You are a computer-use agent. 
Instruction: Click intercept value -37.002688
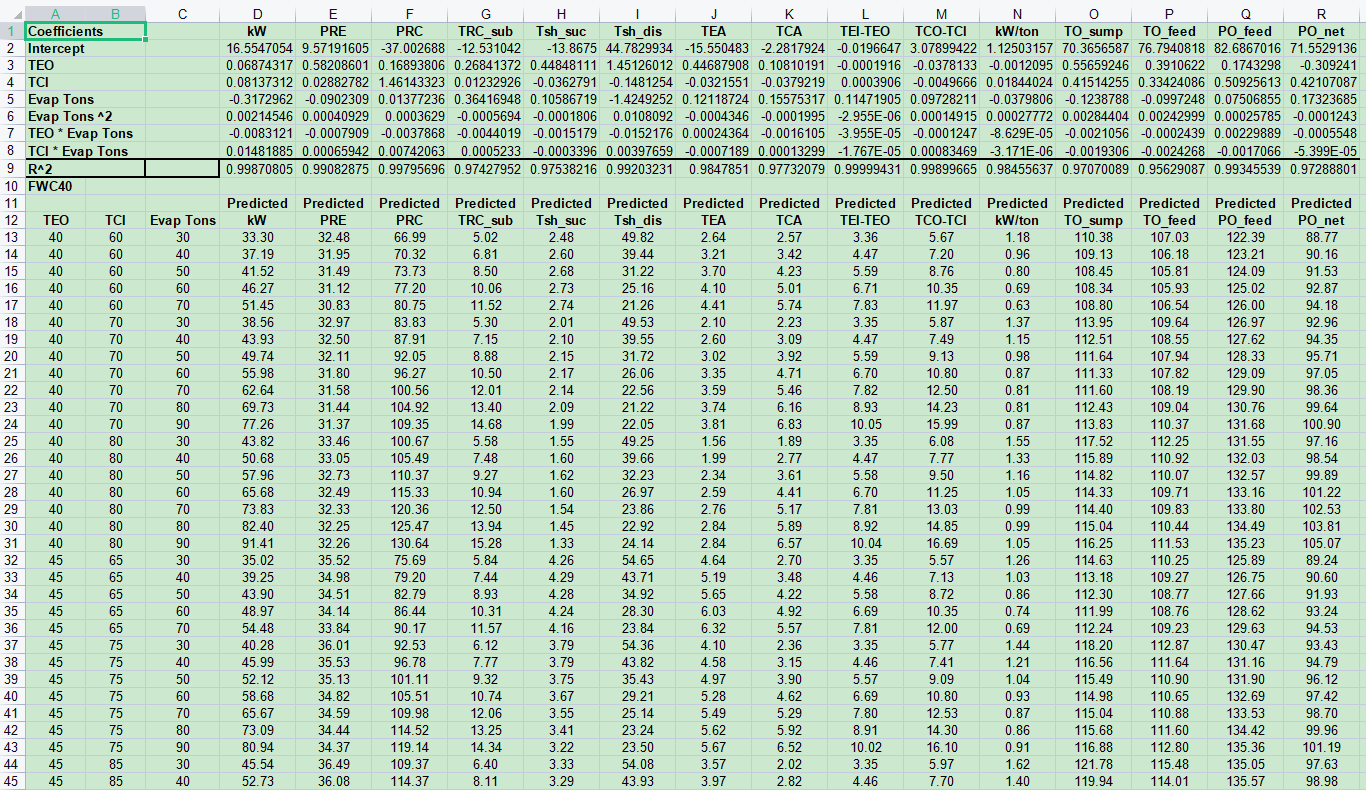pos(409,48)
